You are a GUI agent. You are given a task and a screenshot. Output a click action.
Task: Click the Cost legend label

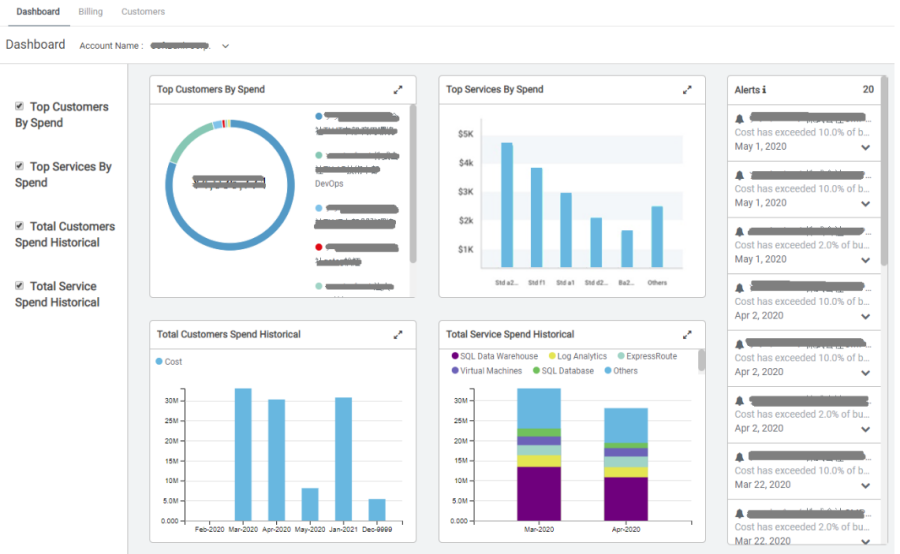174,362
